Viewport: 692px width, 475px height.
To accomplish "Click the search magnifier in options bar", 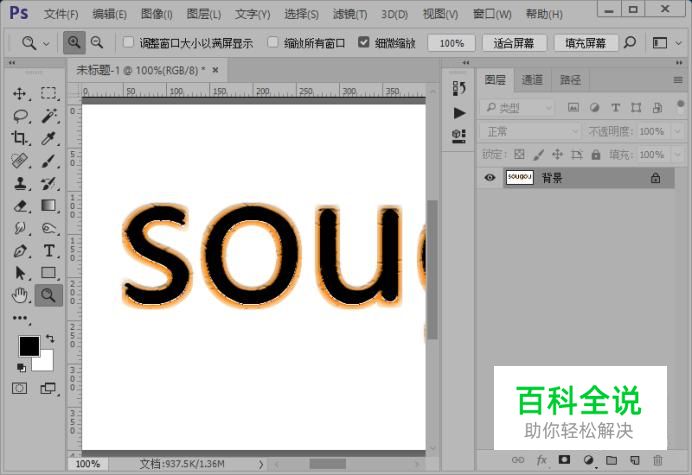I will pos(630,43).
